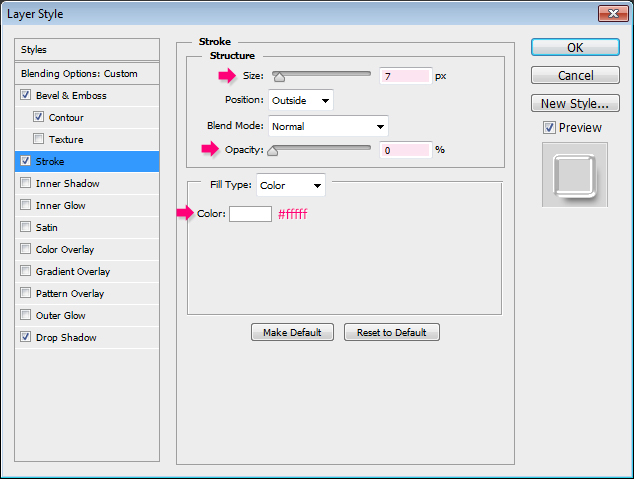The height and width of the screenshot is (479, 634).
Task: Uncheck the Drop Shadow checkbox
Action: pos(25,337)
